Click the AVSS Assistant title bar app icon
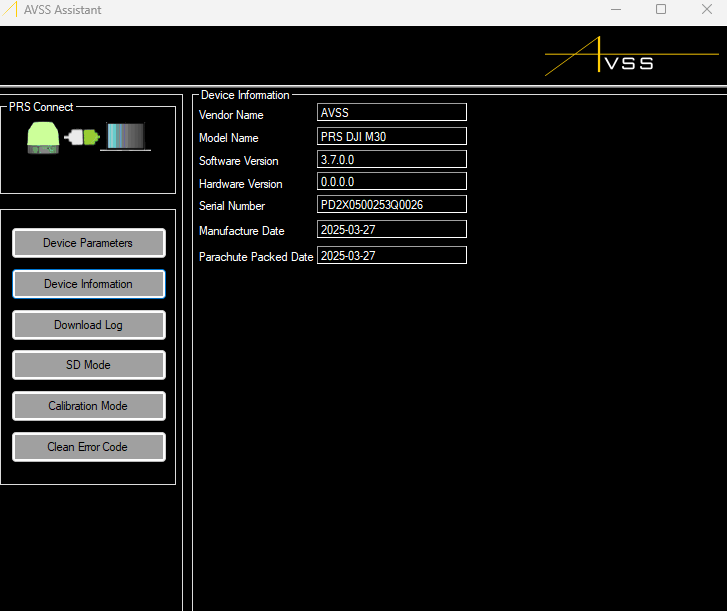Viewport: 727px width, 611px height. click(10, 9)
